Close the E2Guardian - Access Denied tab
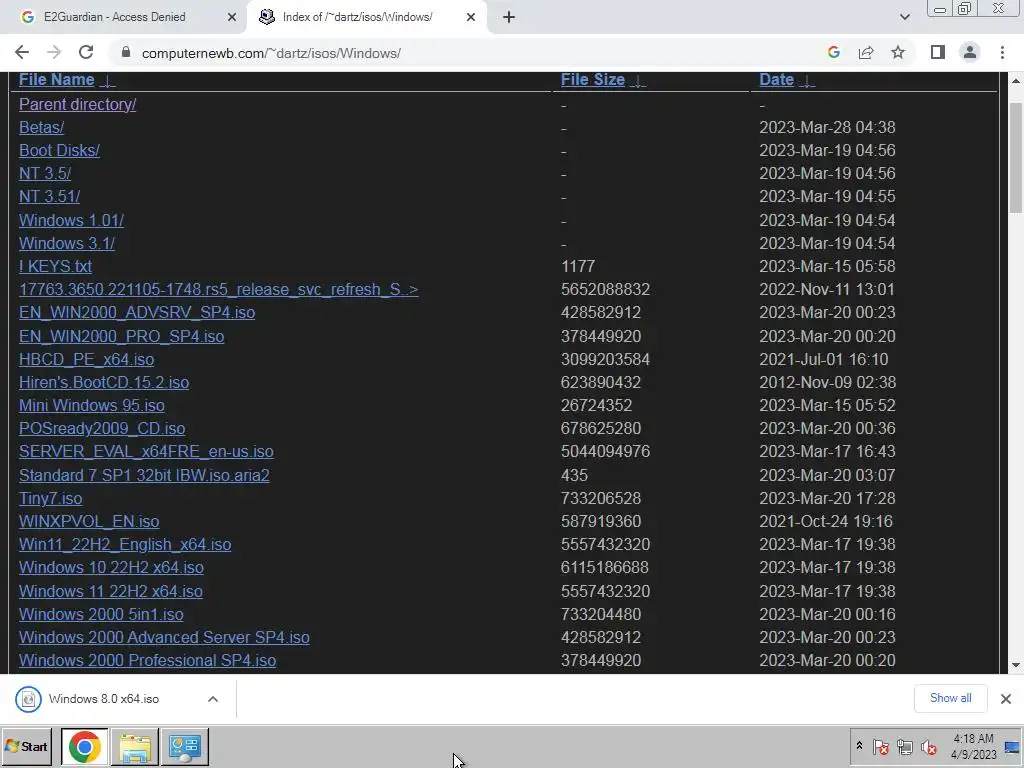This screenshot has width=1024, height=768. [x=232, y=18]
